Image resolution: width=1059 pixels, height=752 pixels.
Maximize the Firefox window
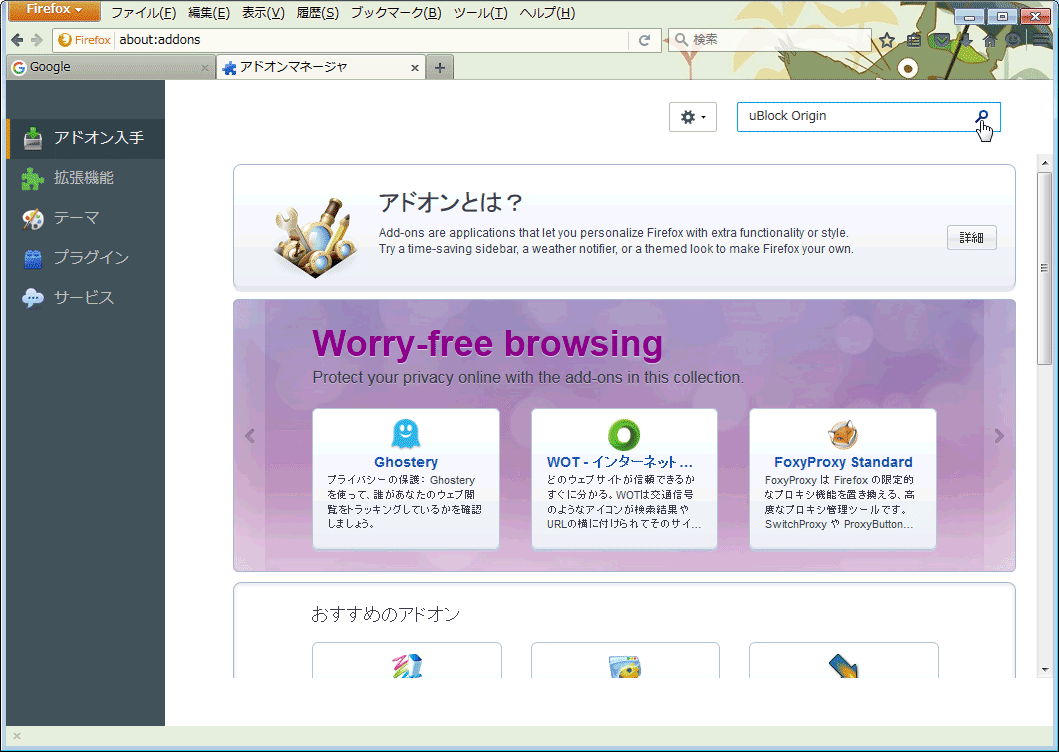click(1002, 17)
